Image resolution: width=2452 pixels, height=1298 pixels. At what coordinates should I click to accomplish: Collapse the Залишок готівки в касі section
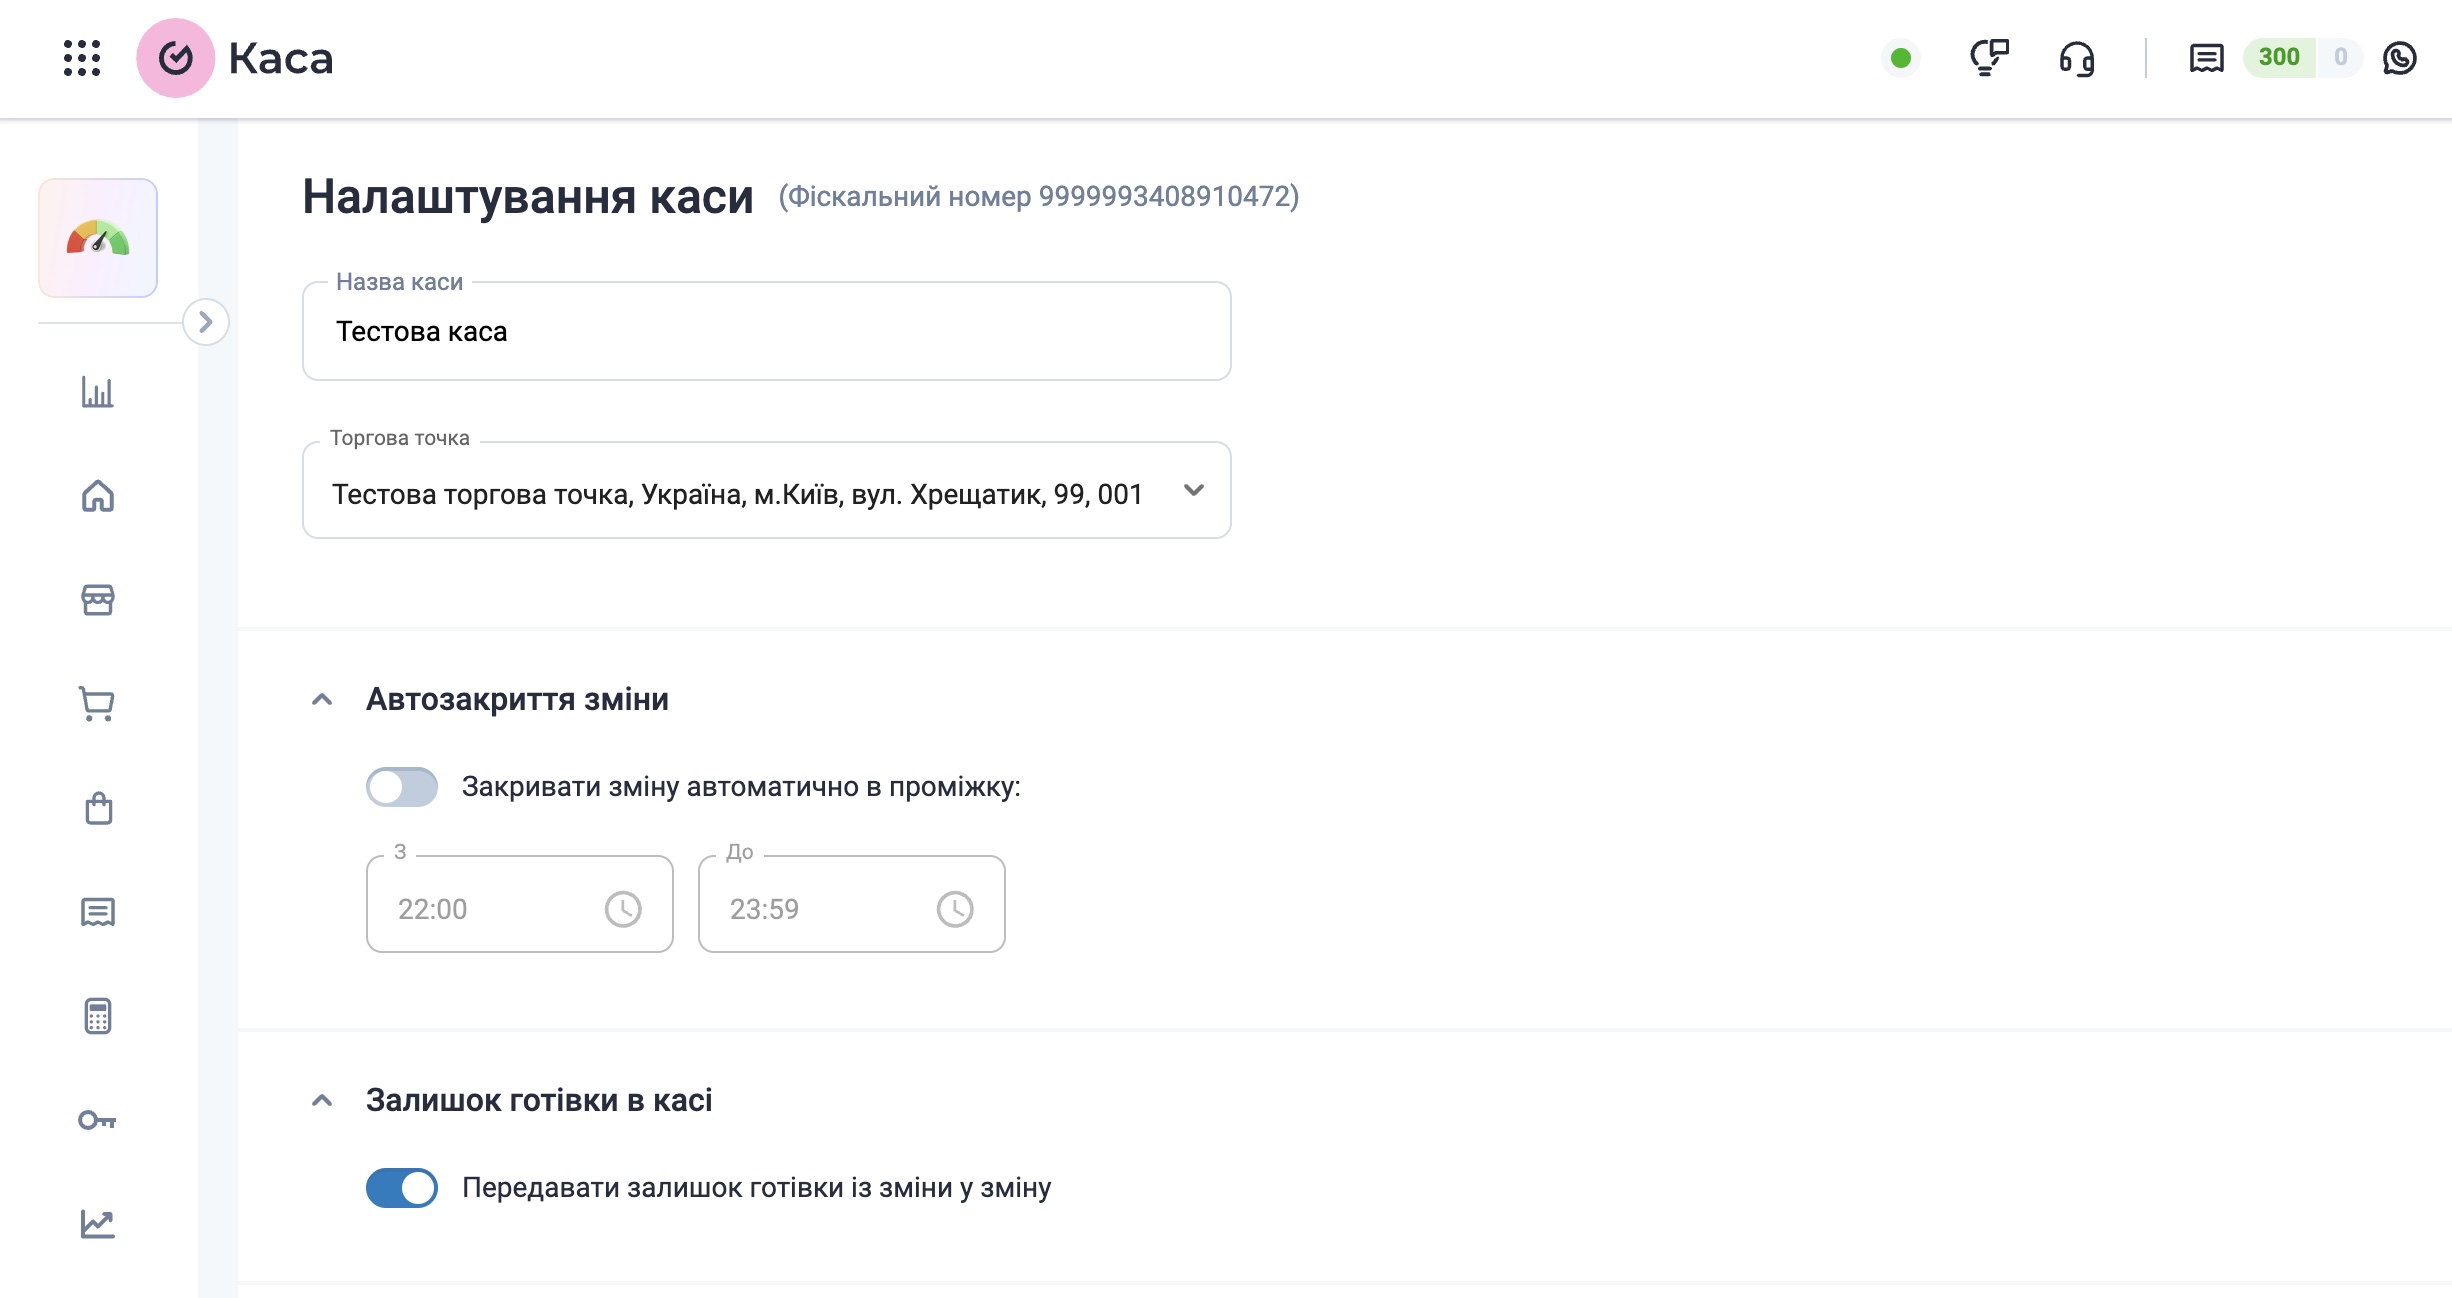322,1101
